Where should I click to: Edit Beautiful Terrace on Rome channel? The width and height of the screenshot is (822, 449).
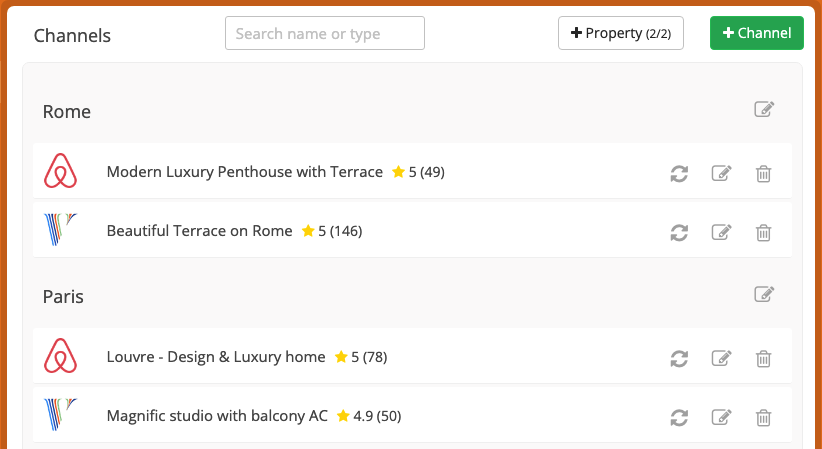721,232
